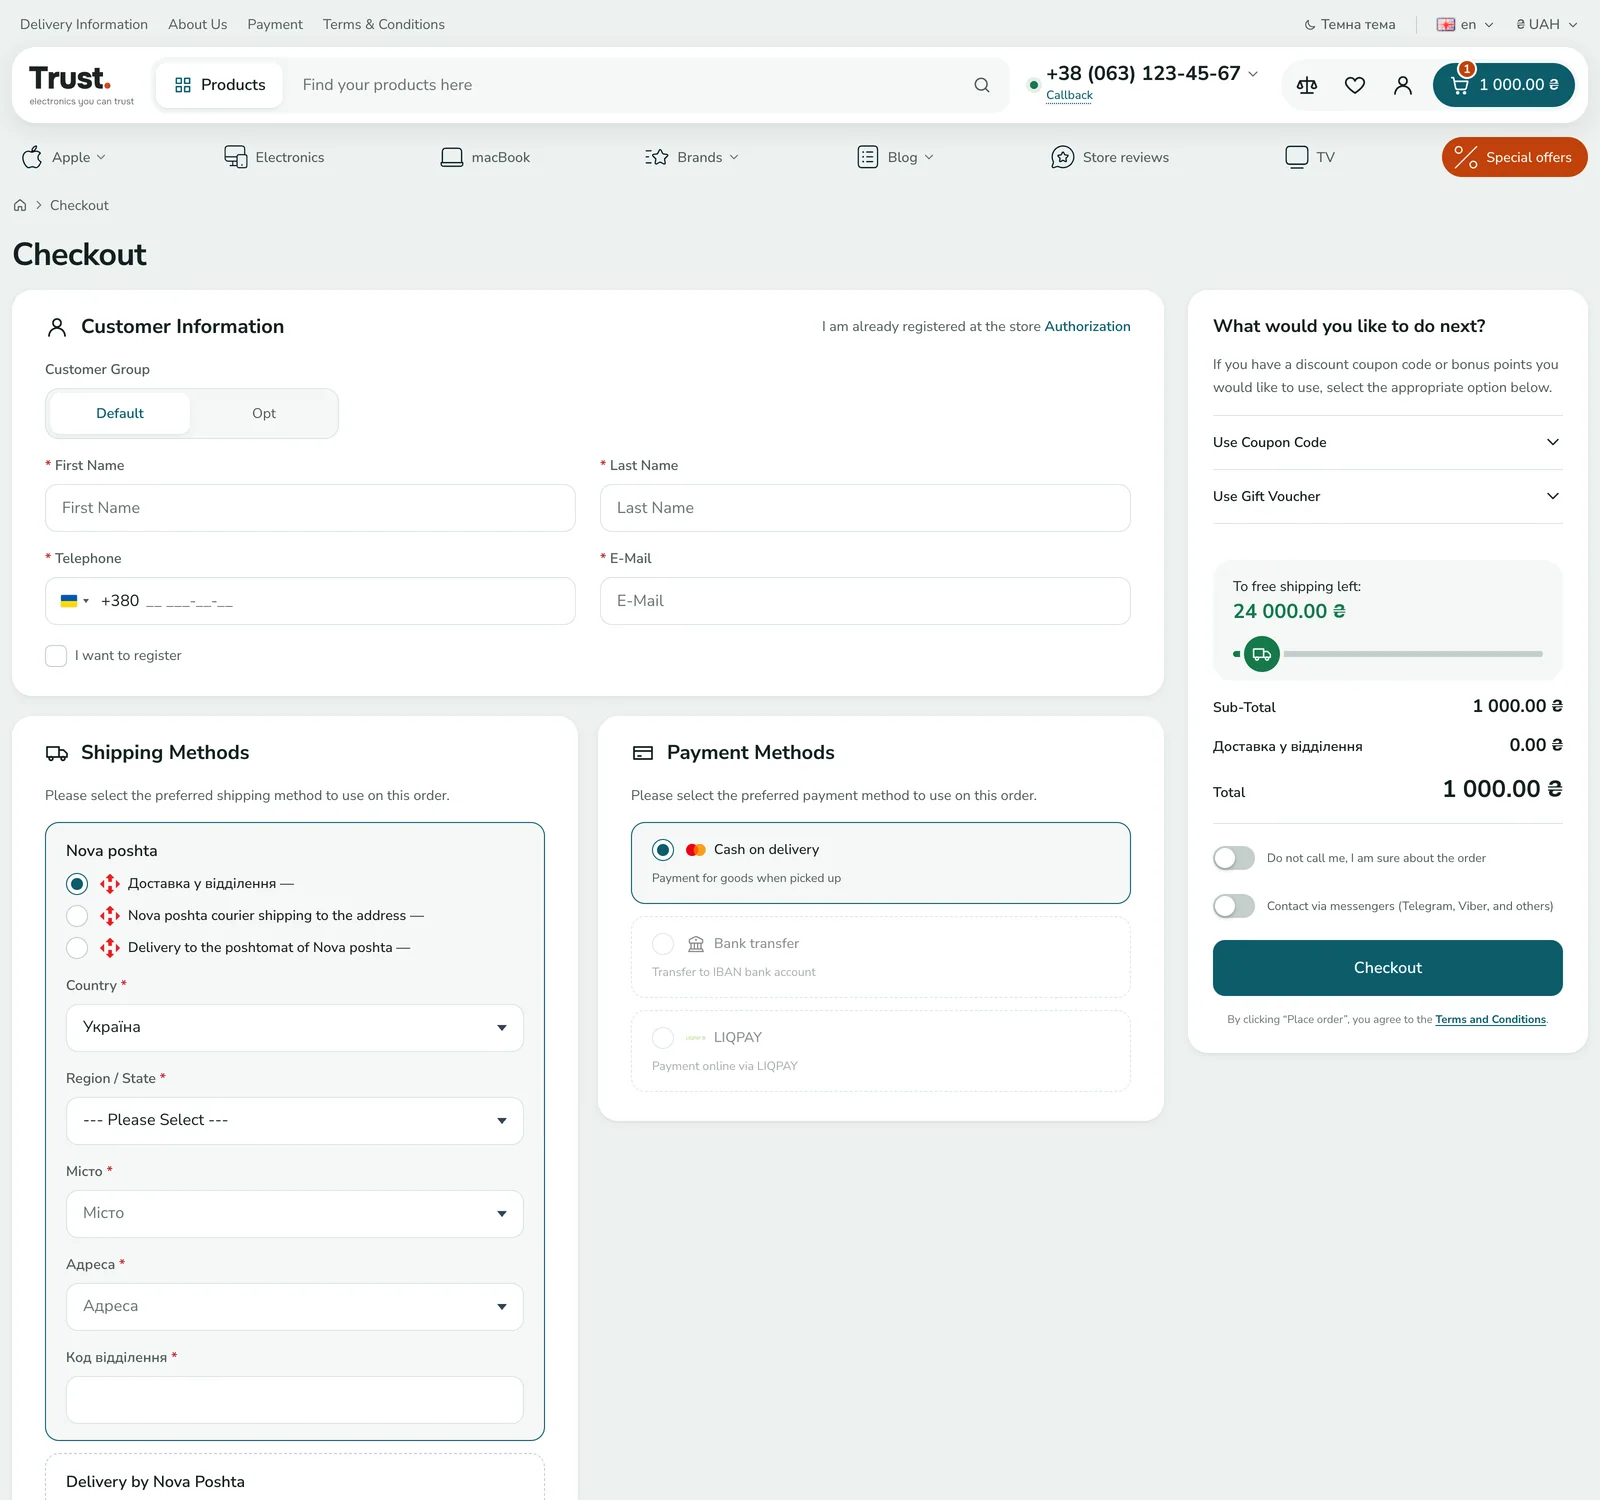Click the search magnifier icon

tap(982, 85)
